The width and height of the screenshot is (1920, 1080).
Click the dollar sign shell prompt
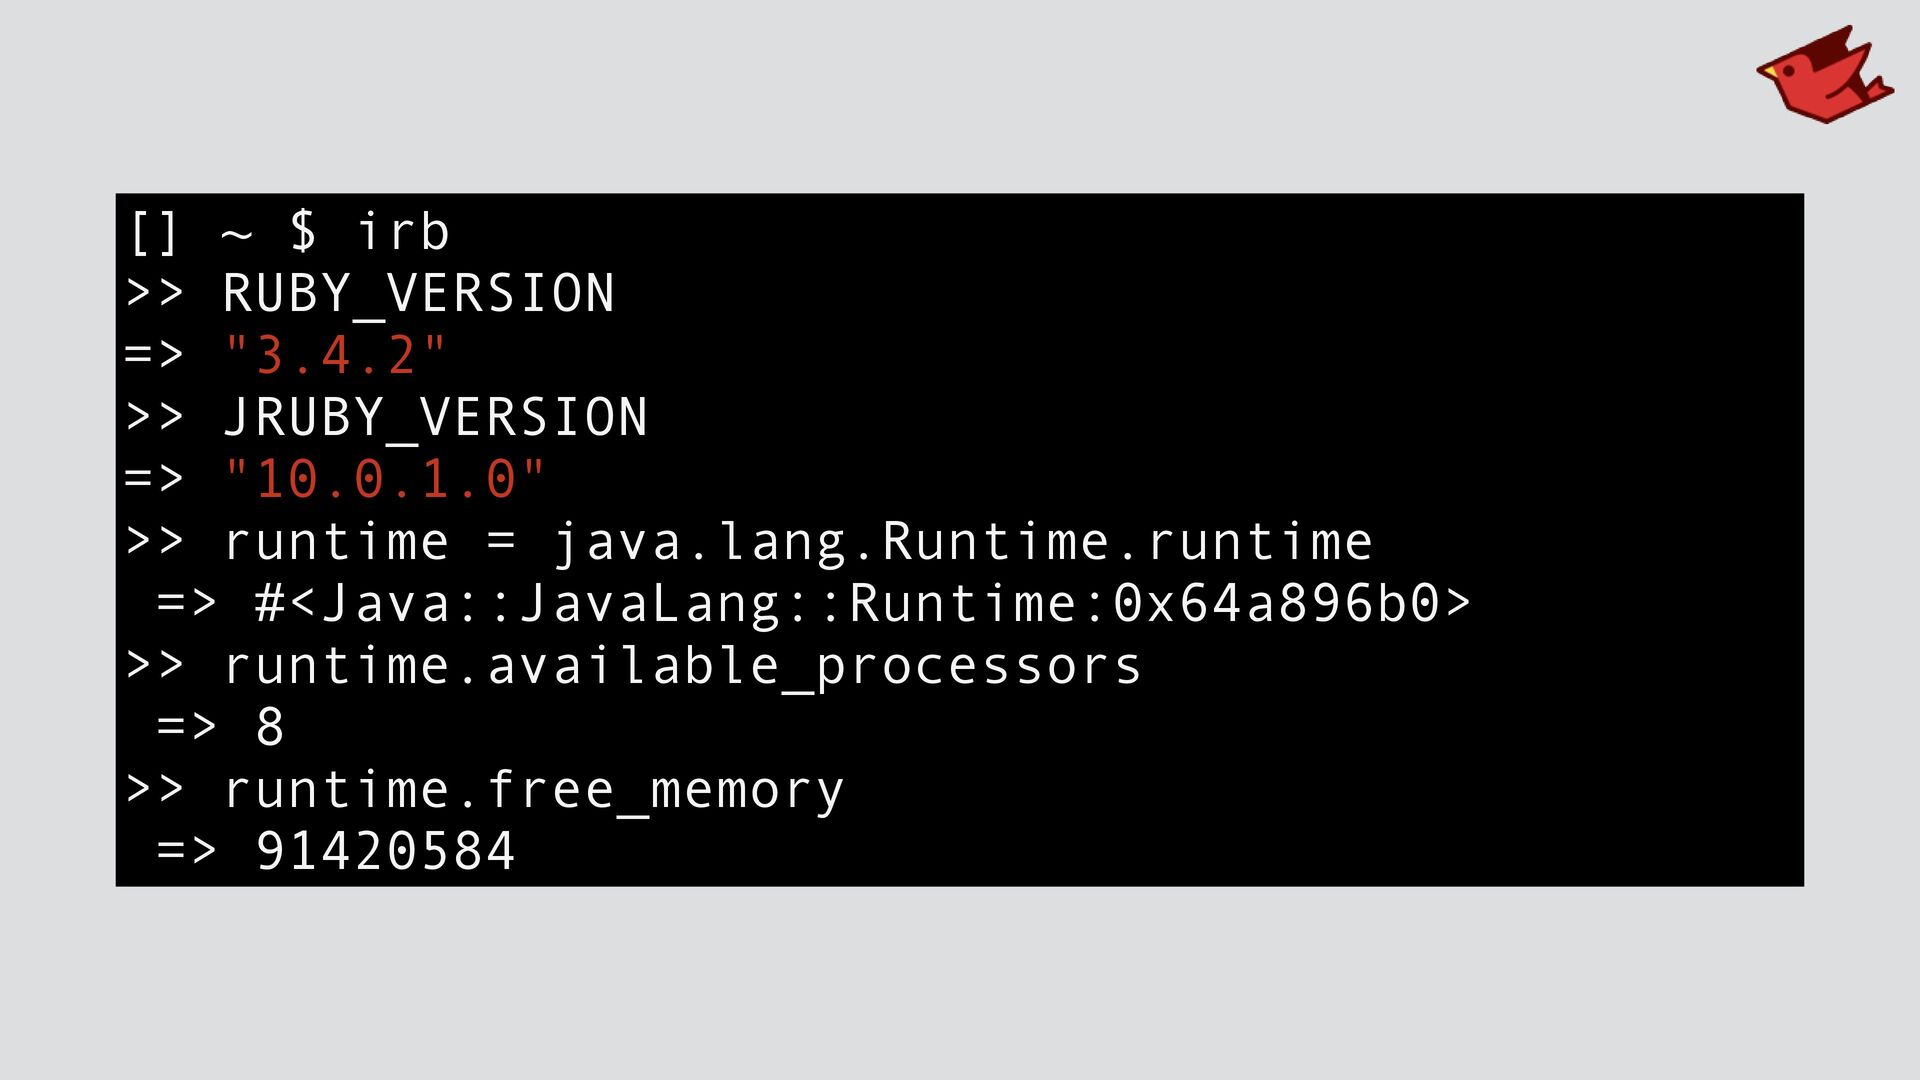(x=303, y=232)
